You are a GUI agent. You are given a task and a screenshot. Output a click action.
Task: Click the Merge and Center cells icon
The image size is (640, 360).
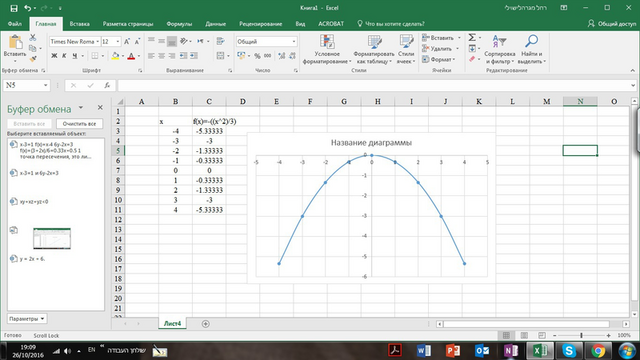pyautogui.click(x=220, y=56)
